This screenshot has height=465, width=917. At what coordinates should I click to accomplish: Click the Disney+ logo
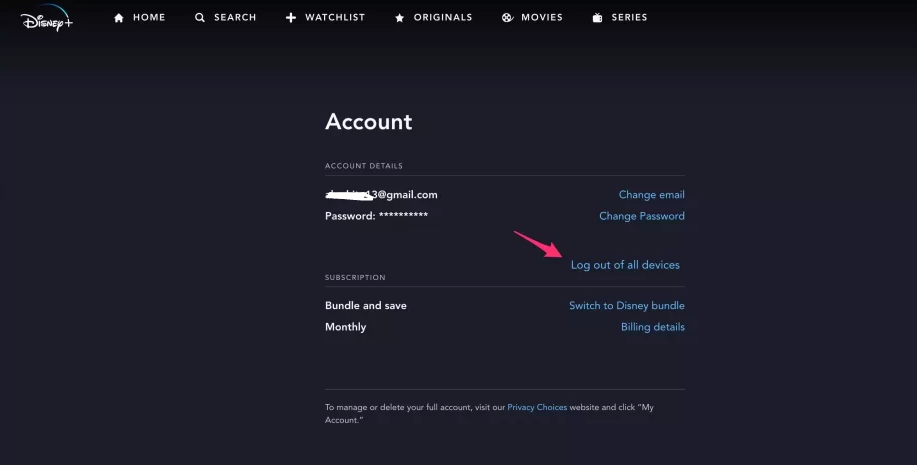47,18
